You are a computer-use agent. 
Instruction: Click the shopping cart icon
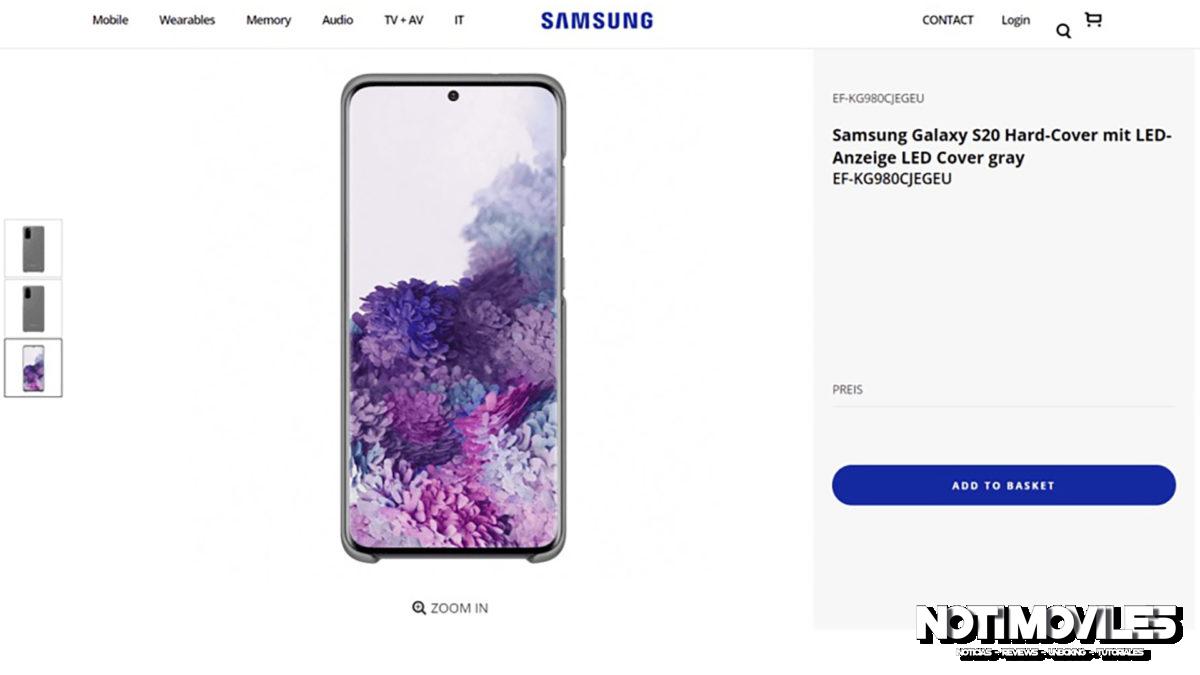pyautogui.click(x=1093, y=20)
